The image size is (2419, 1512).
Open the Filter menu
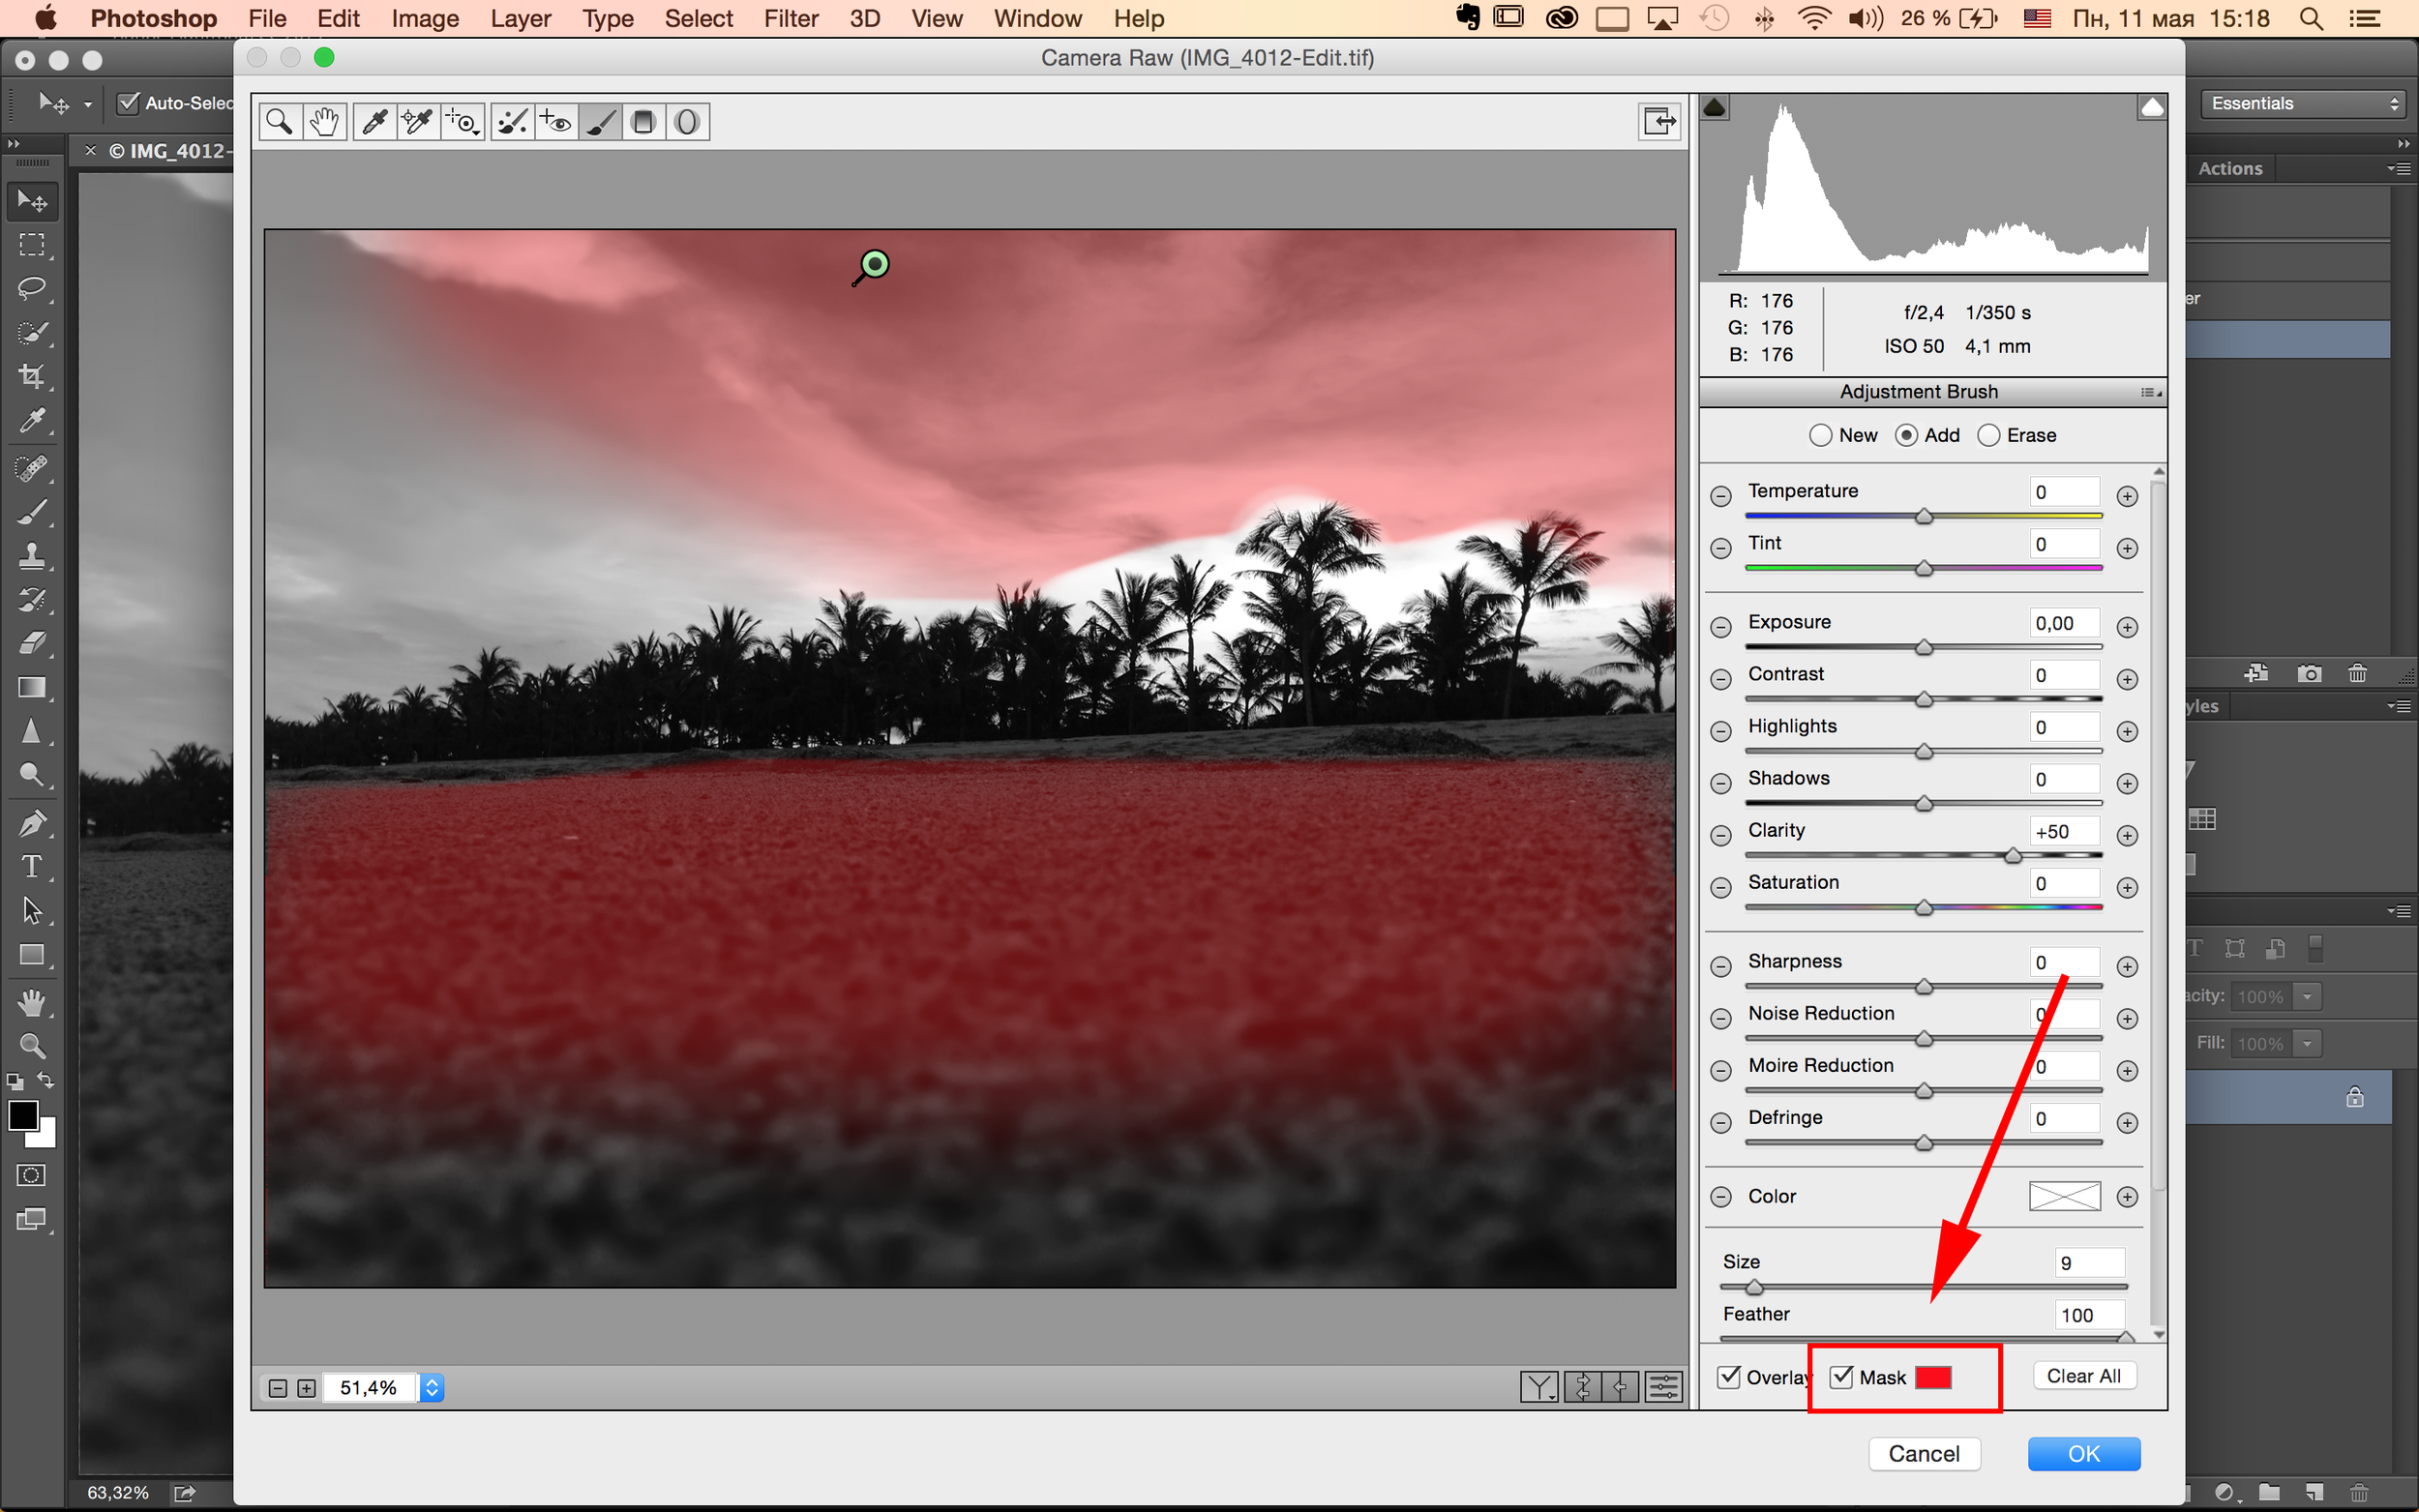pyautogui.click(x=790, y=18)
